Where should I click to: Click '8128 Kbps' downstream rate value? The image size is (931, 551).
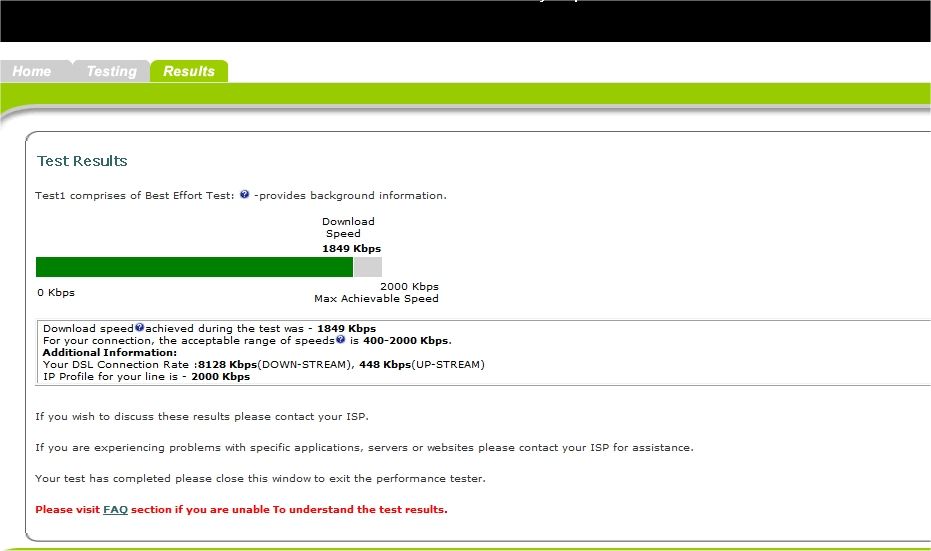[x=227, y=365]
